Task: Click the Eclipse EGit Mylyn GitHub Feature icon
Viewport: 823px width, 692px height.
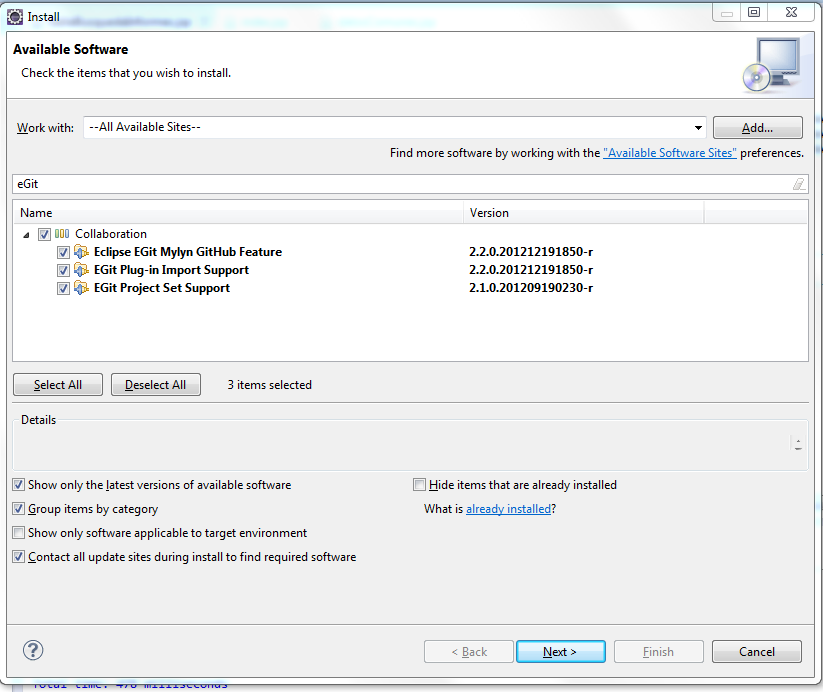Action: [82, 252]
